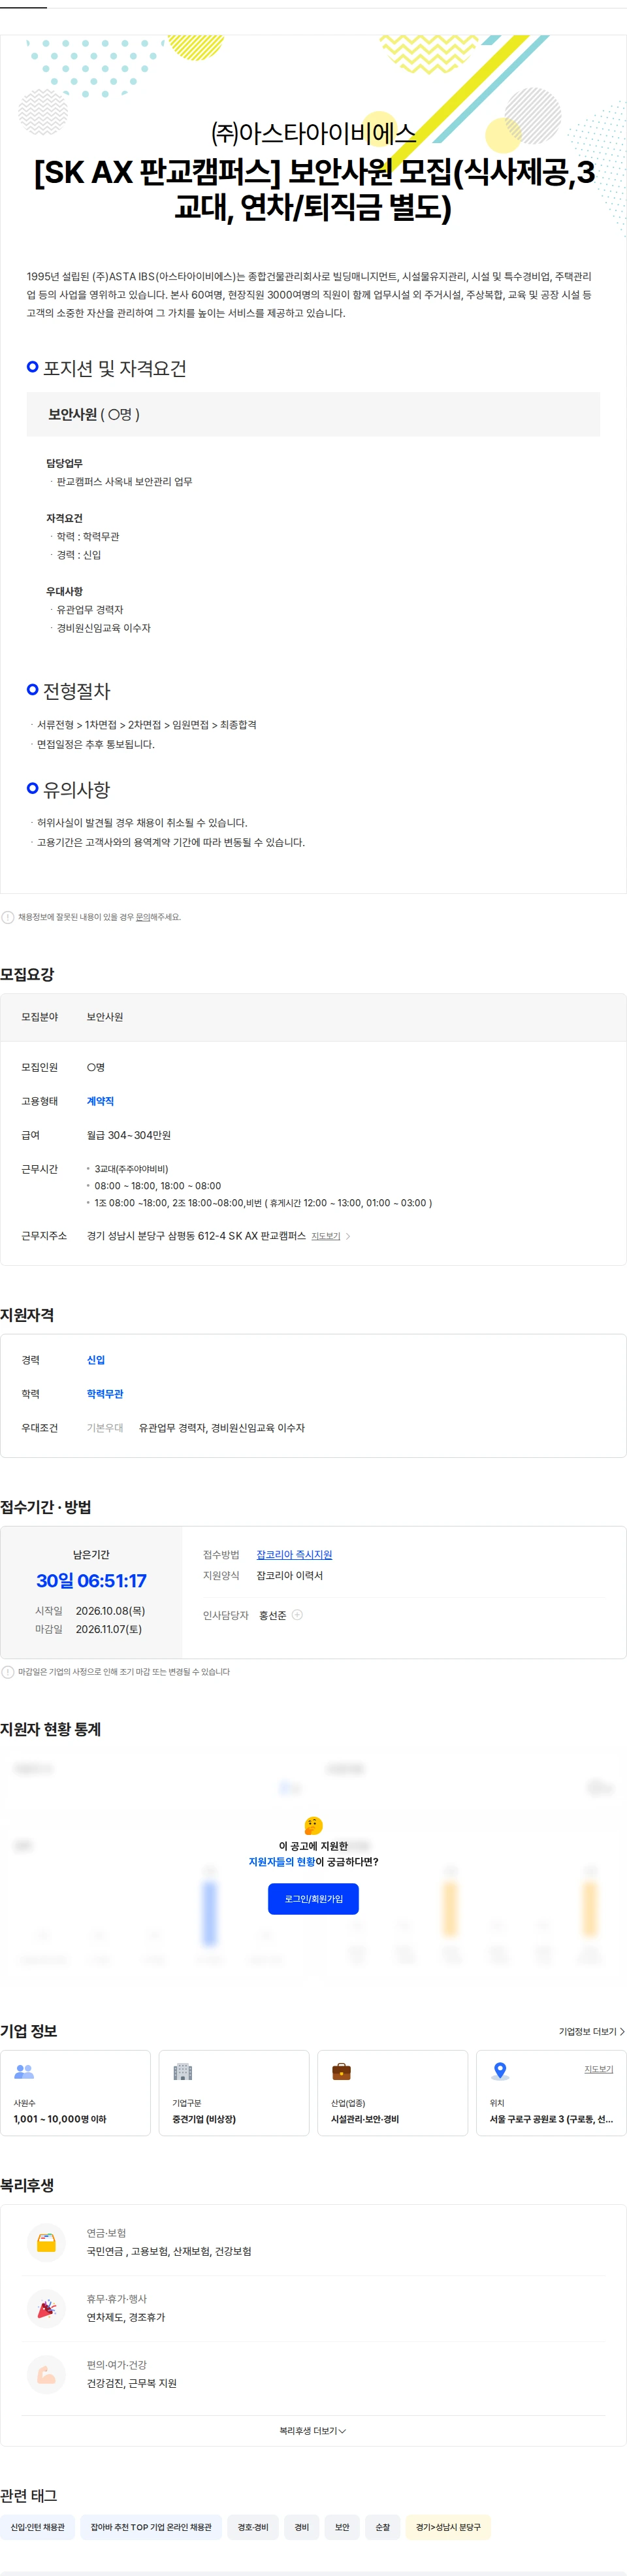Click the 연금·보험 benefits icon

click(x=46, y=2242)
